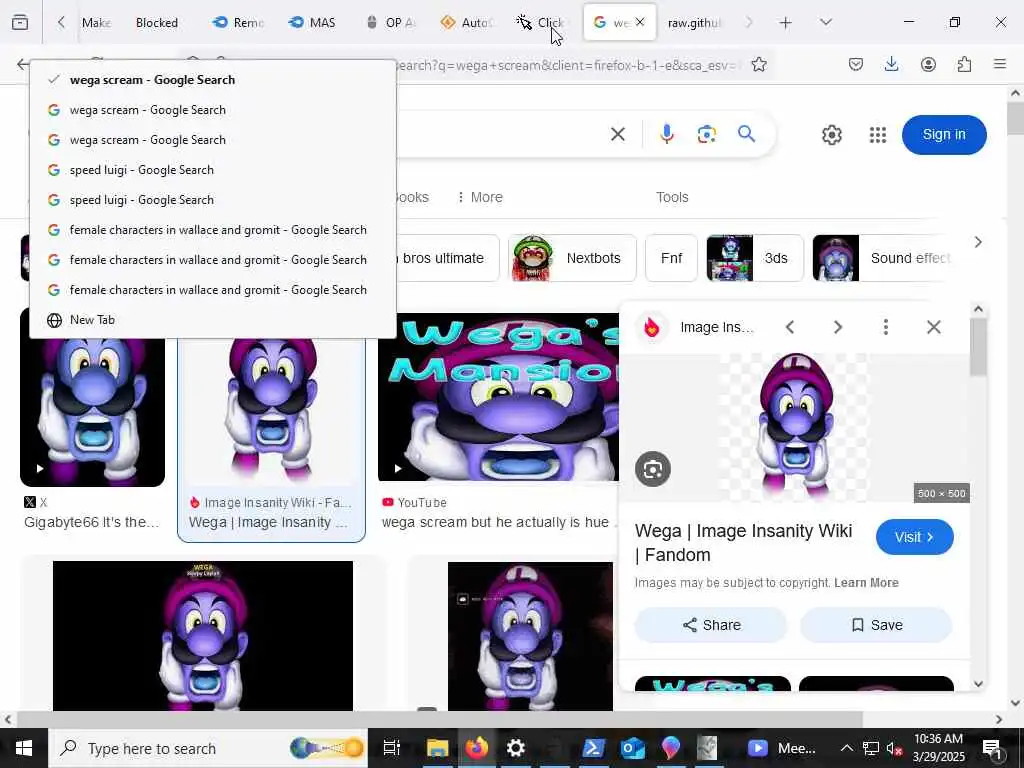The width and height of the screenshot is (1024, 768).
Task: Open the Save to Pocket icon
Action: coord(856,64)
